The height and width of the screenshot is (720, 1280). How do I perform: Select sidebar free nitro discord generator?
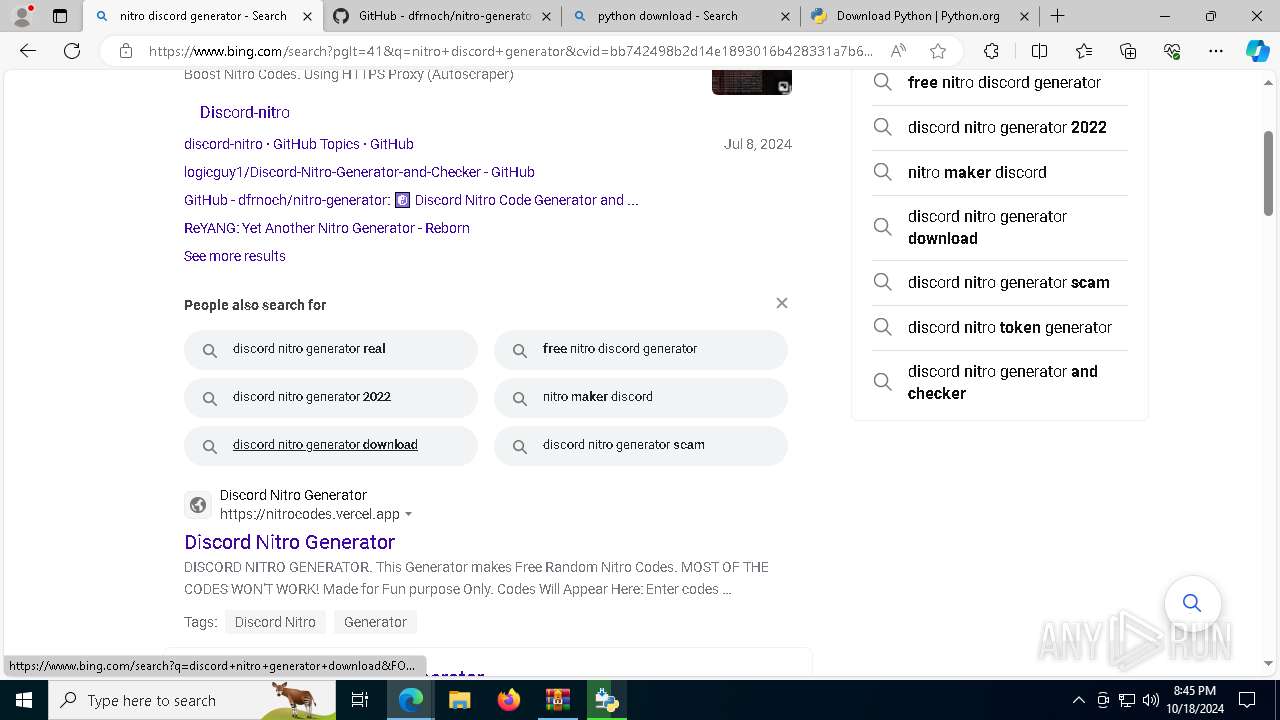(1000, 83)
